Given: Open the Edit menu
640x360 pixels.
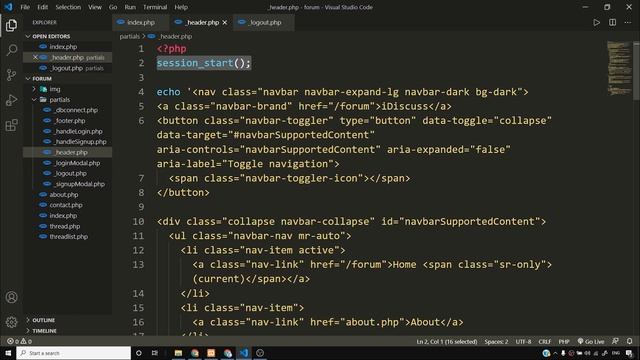Looking at the screenshot, I should [x=42, y=7].
